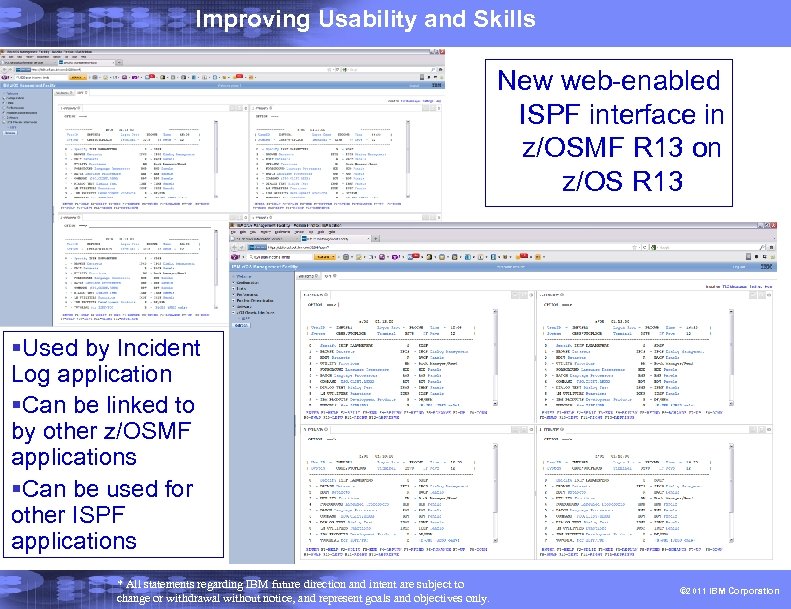Focus address bar in rear browser window

[x=172, y=70]
